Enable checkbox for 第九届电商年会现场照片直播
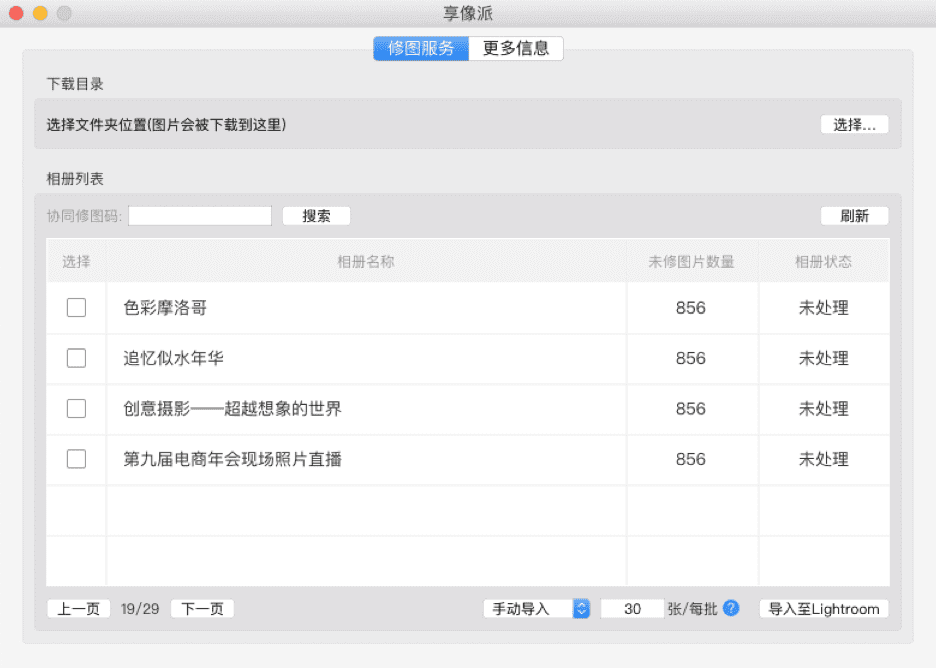Screen dimensions: 936x668 [x=76, y=459]
